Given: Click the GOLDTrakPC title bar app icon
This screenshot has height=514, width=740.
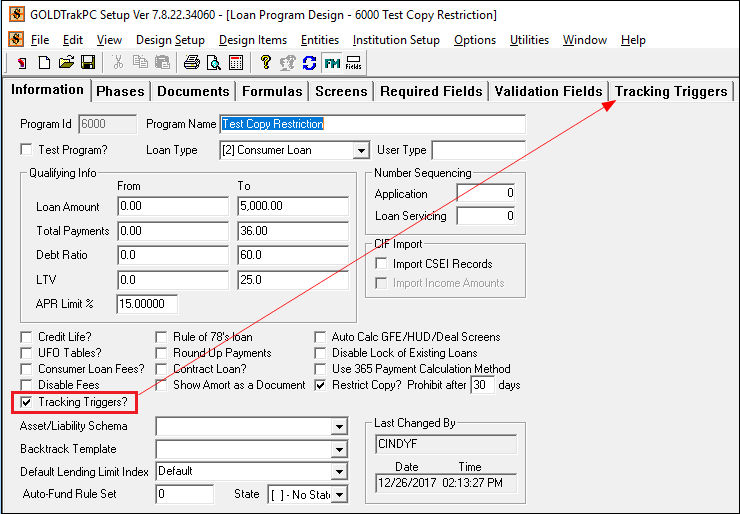Looking at the screenshot, I should tap(17, 15).
